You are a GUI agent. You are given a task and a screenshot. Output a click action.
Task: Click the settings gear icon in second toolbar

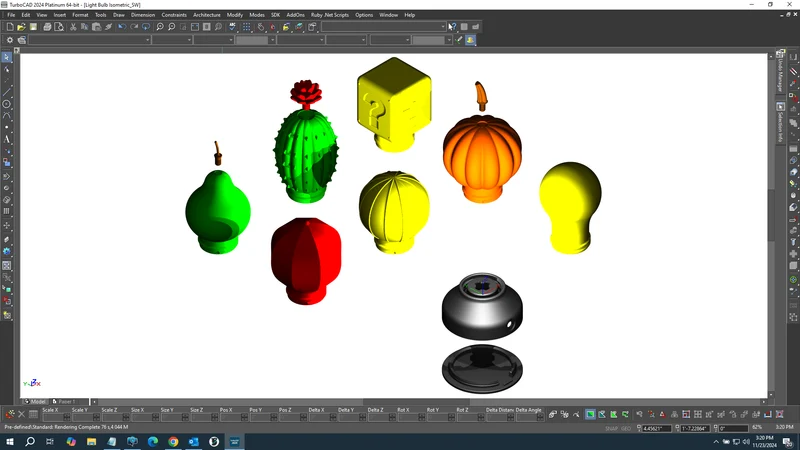[x=10, y=40]
